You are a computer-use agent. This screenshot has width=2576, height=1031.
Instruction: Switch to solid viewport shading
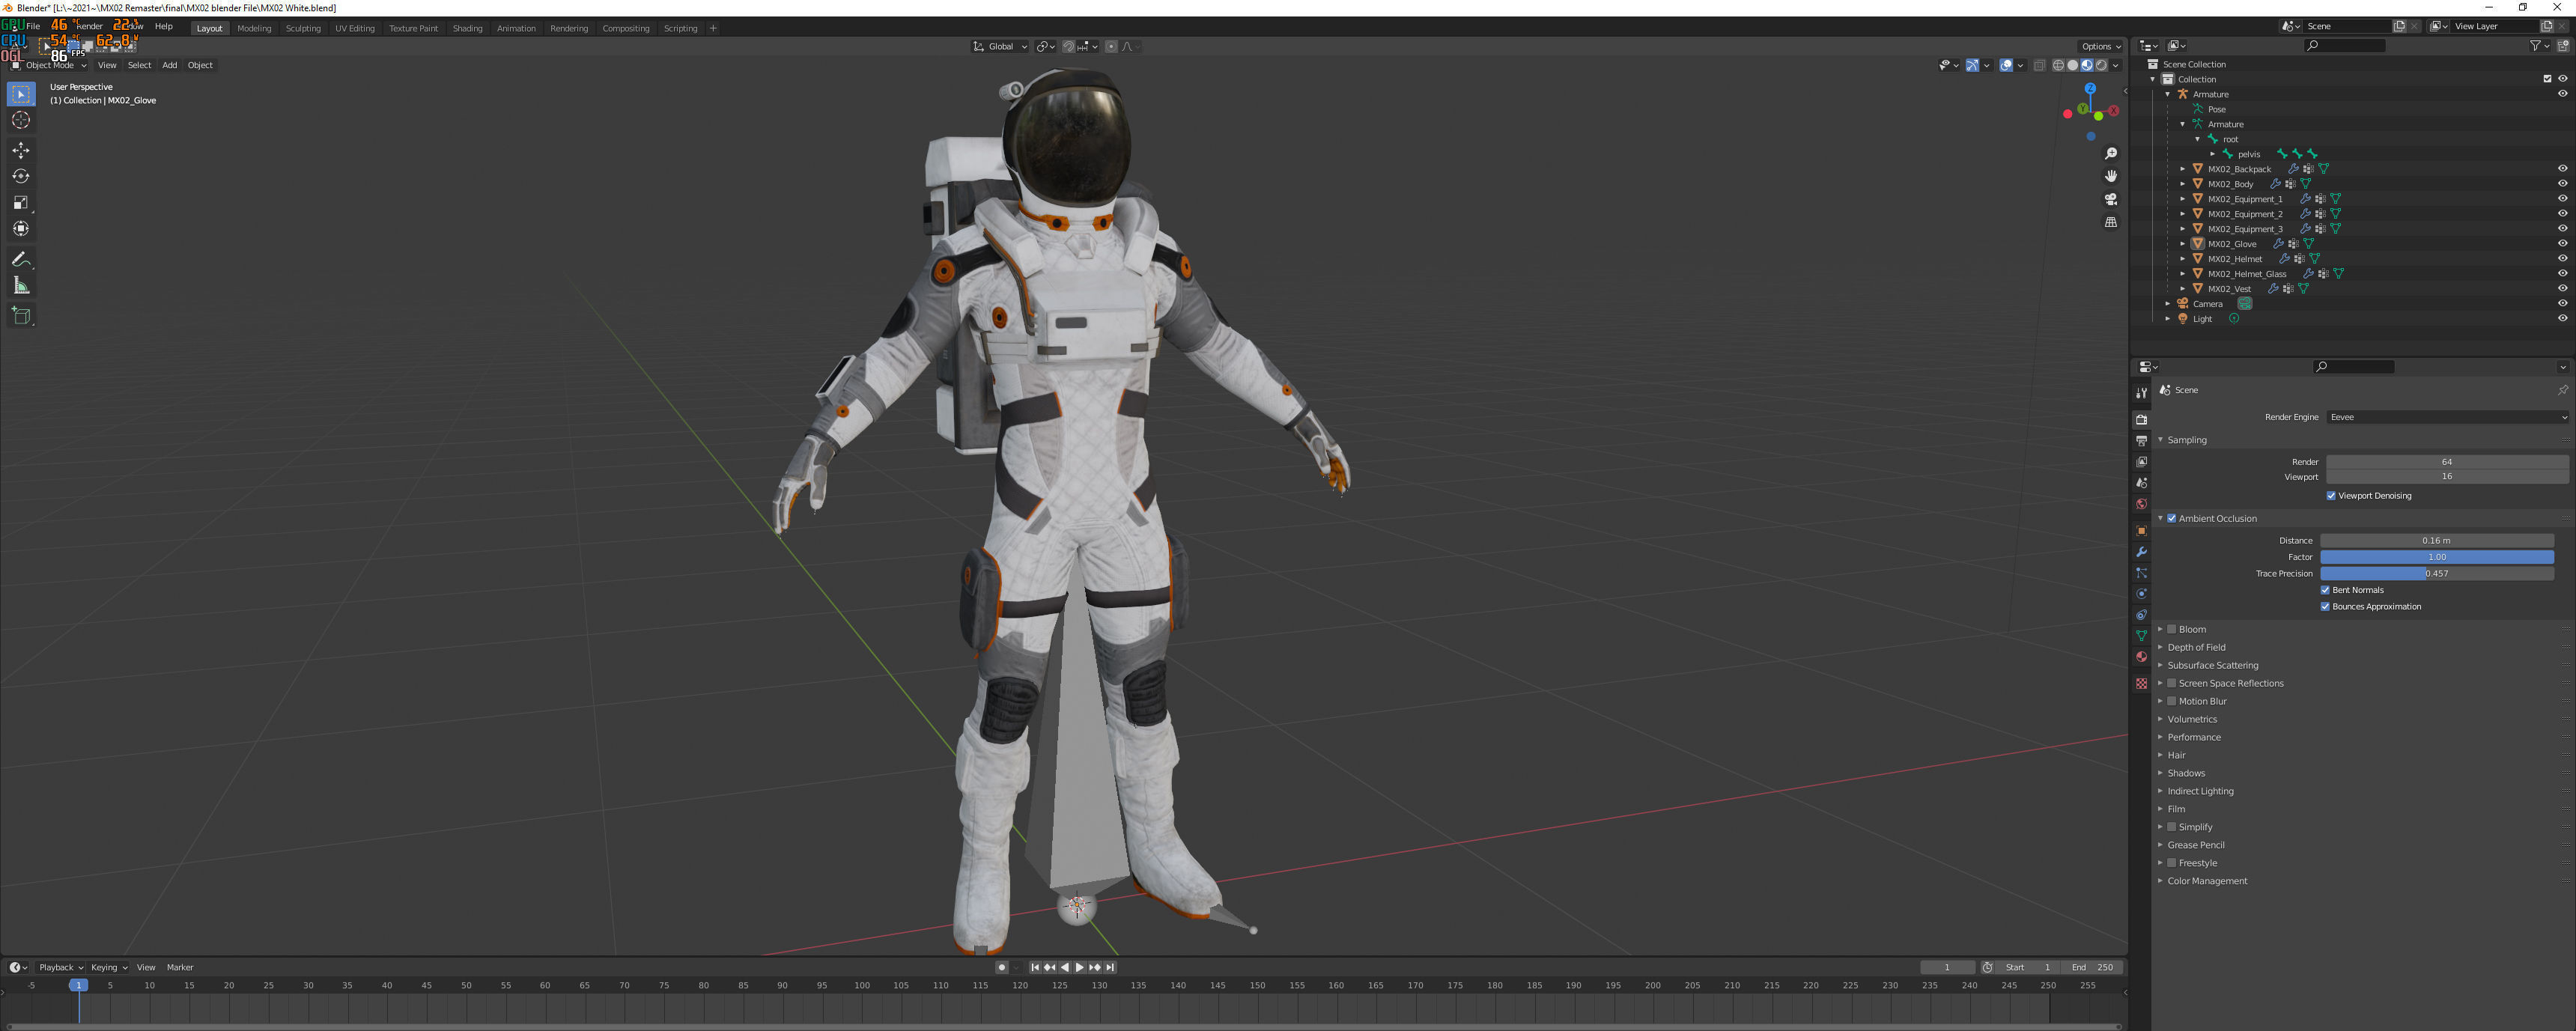tap(2072, 65)
